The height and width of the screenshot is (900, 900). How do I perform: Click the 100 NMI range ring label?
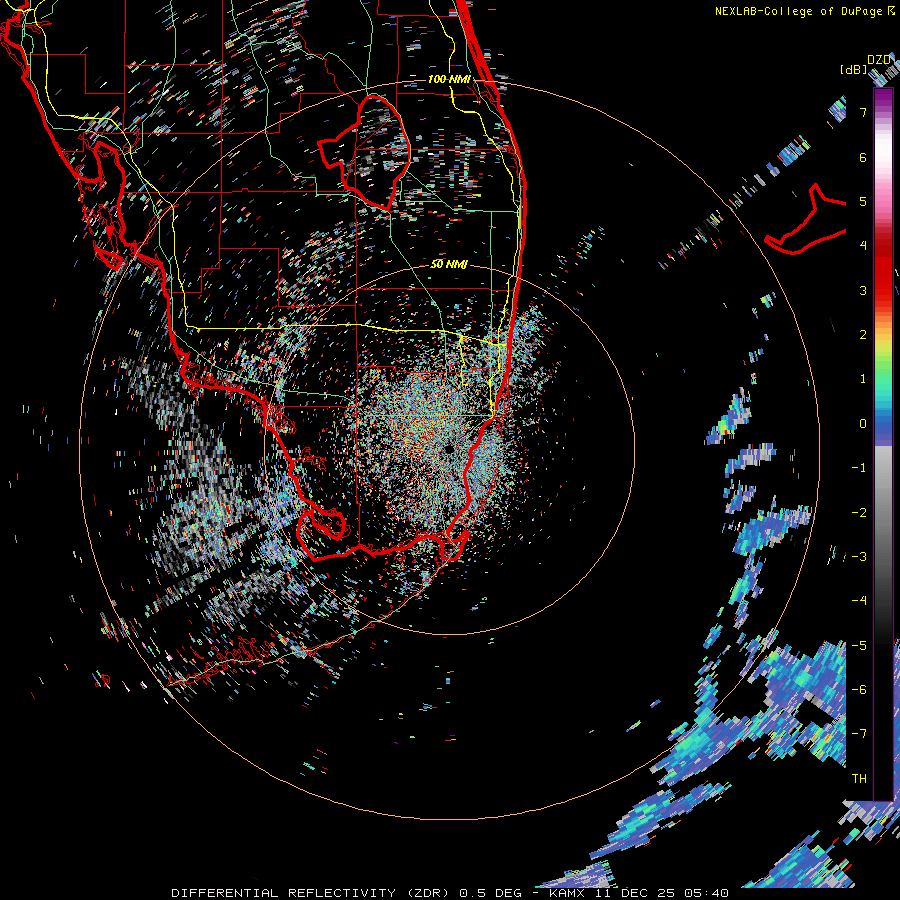click(x=449, y=79)
